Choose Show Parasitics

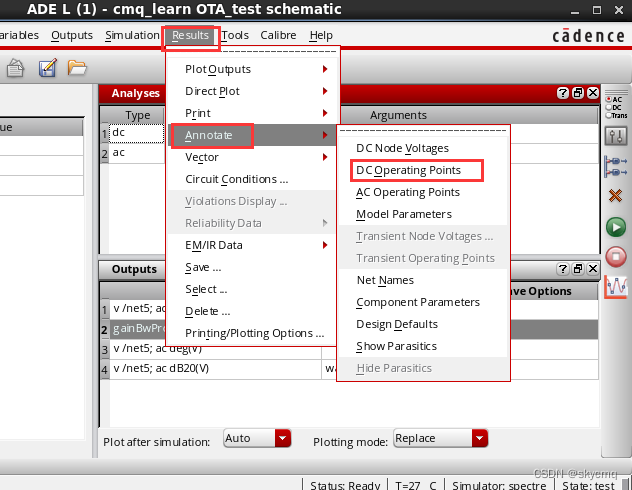pos(423,346)
